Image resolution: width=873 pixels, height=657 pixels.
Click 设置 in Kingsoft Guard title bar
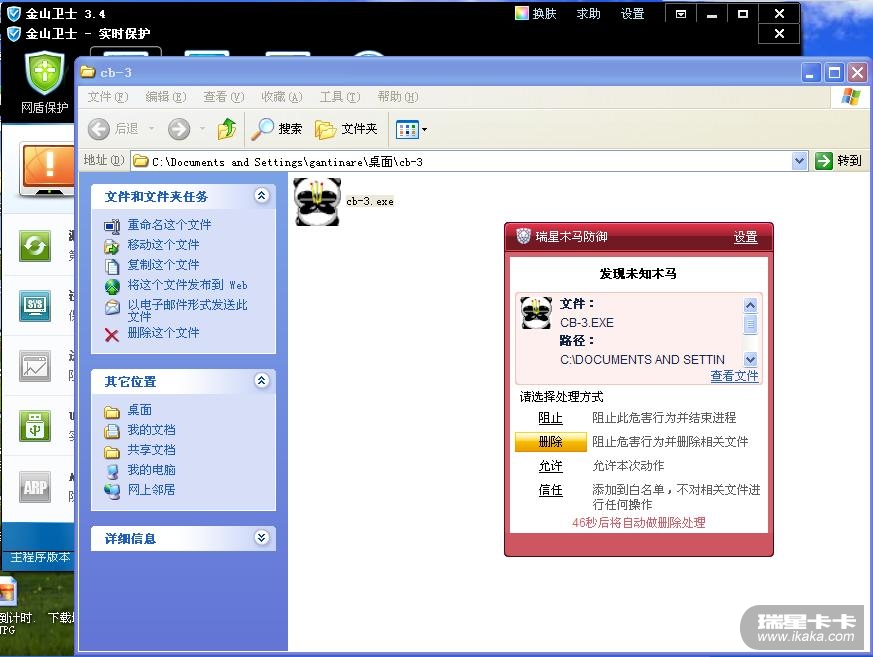click(x=632, y=13)
